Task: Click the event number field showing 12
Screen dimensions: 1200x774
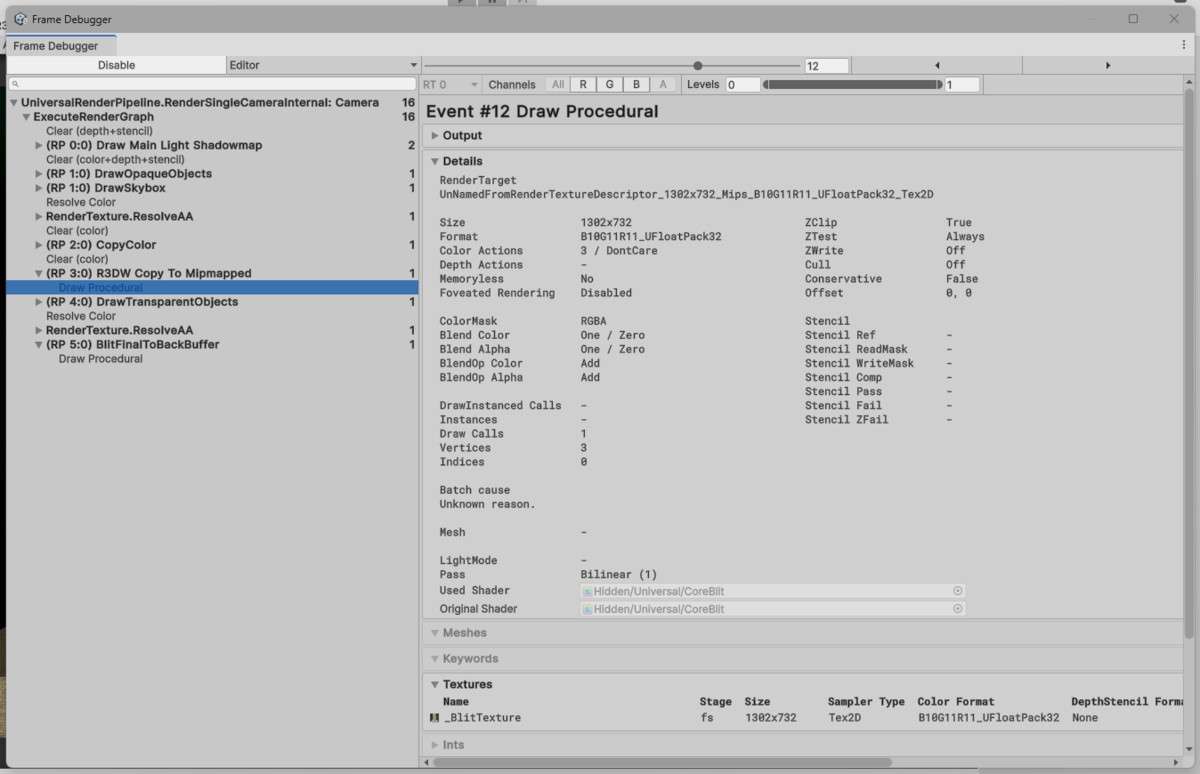Action: (x=826, y=65)
